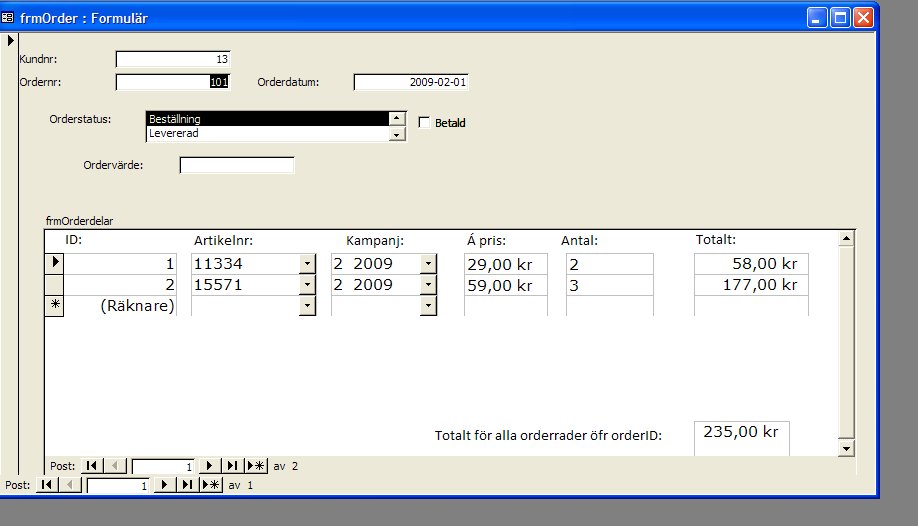This screenshot has width=918, height=526.
Task: Click the frmOrderdelar subform label
Action: [x=80, y=221]
